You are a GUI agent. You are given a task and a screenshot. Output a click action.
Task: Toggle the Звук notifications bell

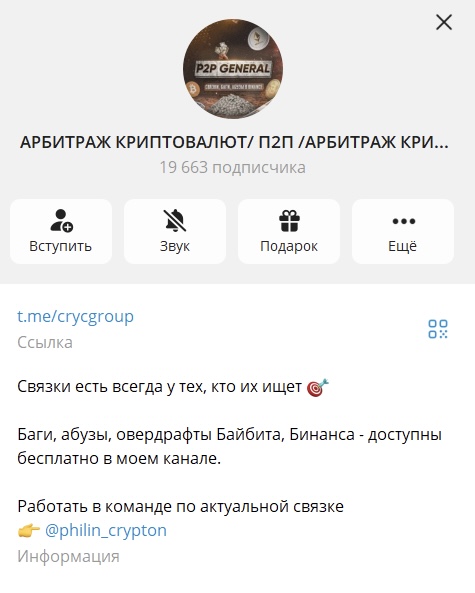pos(175,231)
